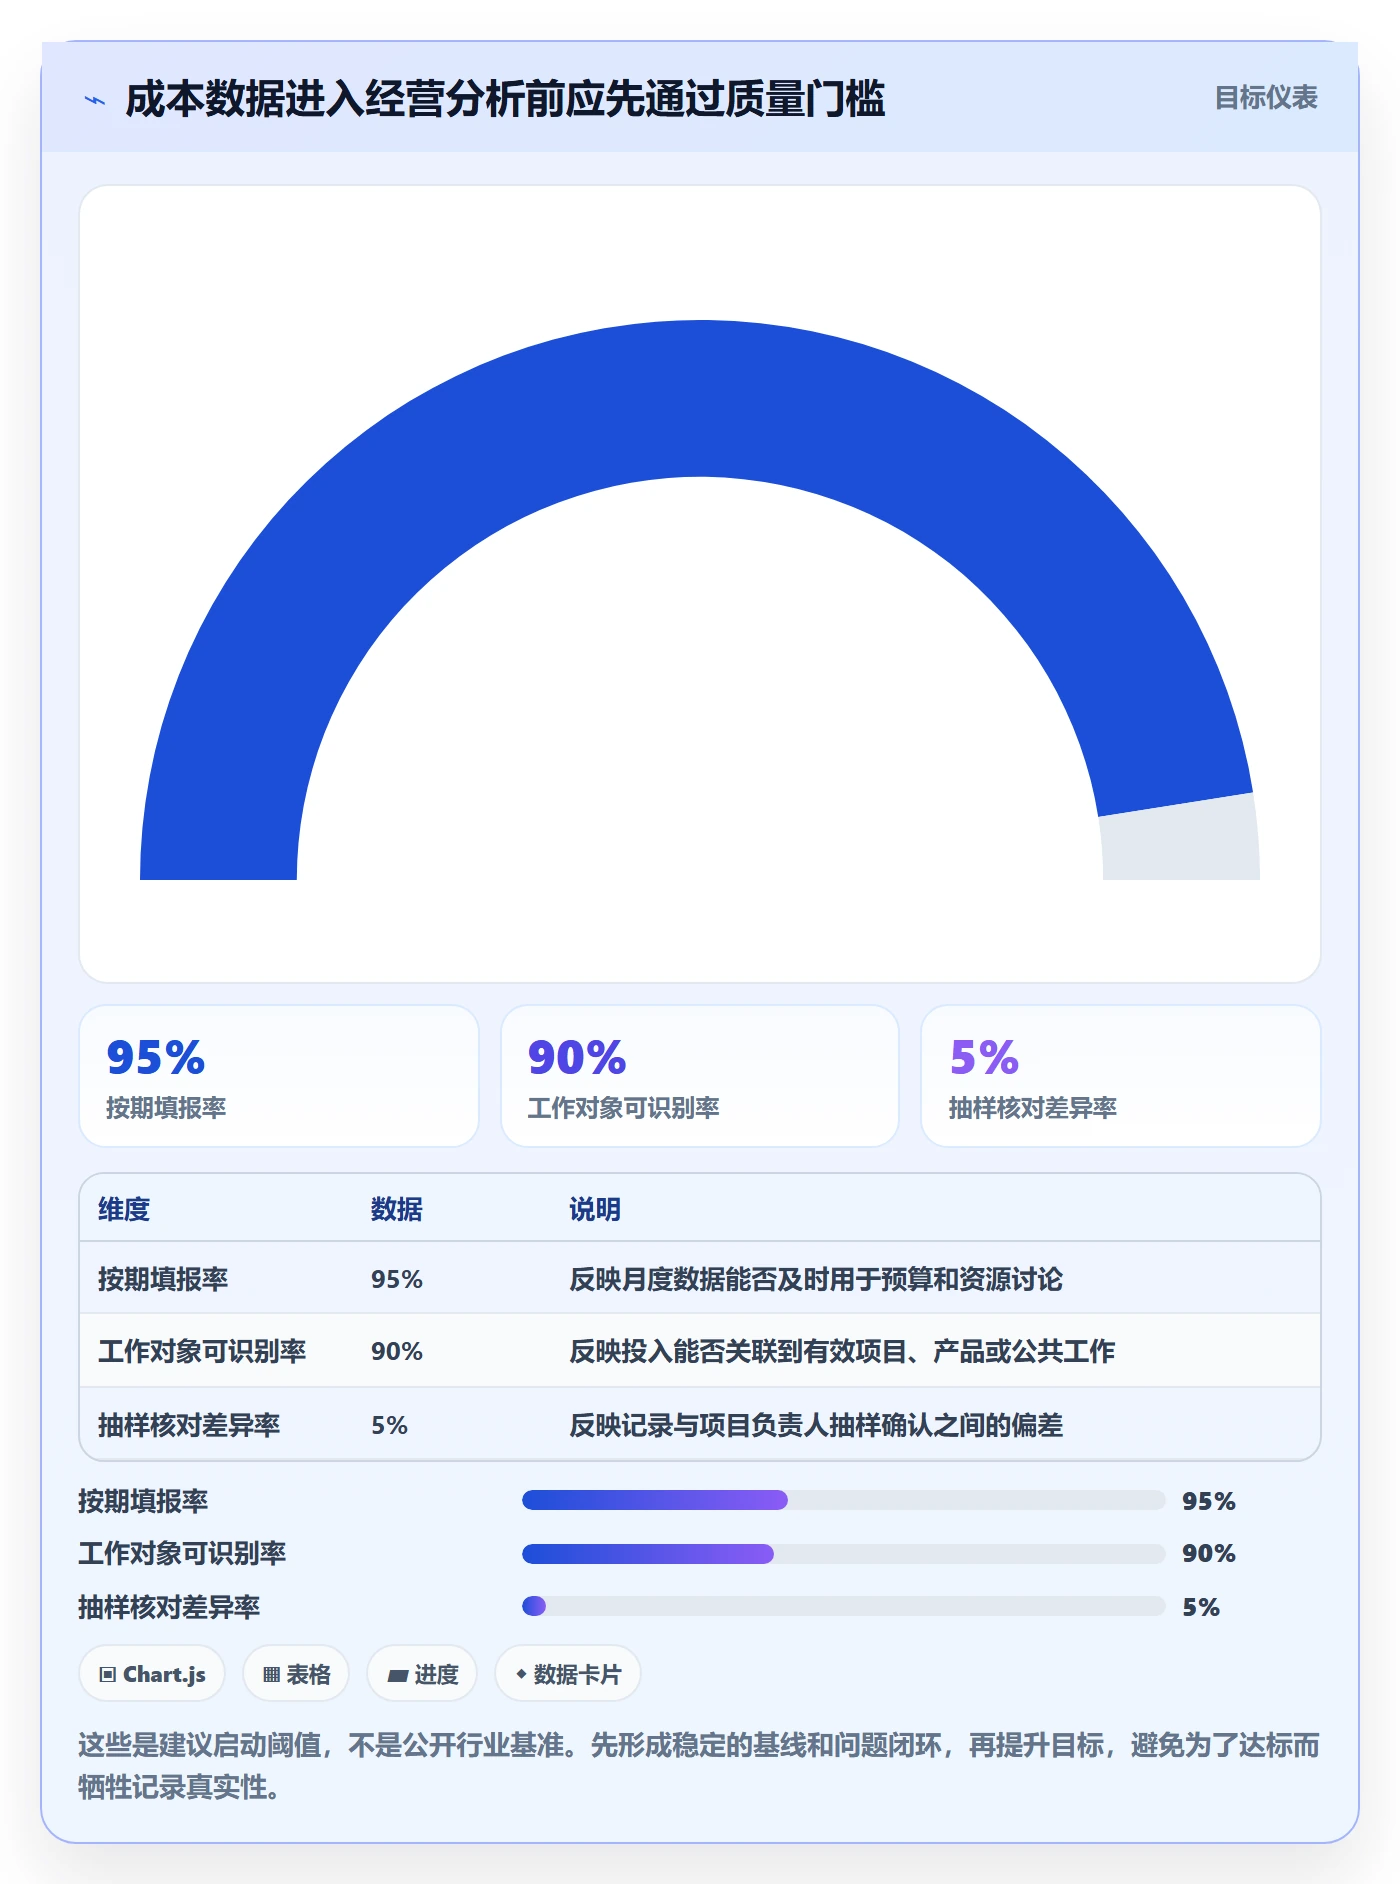Click the bar icon in 进度 chip
The height and width of the screenshot is (1884, 1400).
click(x=397, y=1675)
